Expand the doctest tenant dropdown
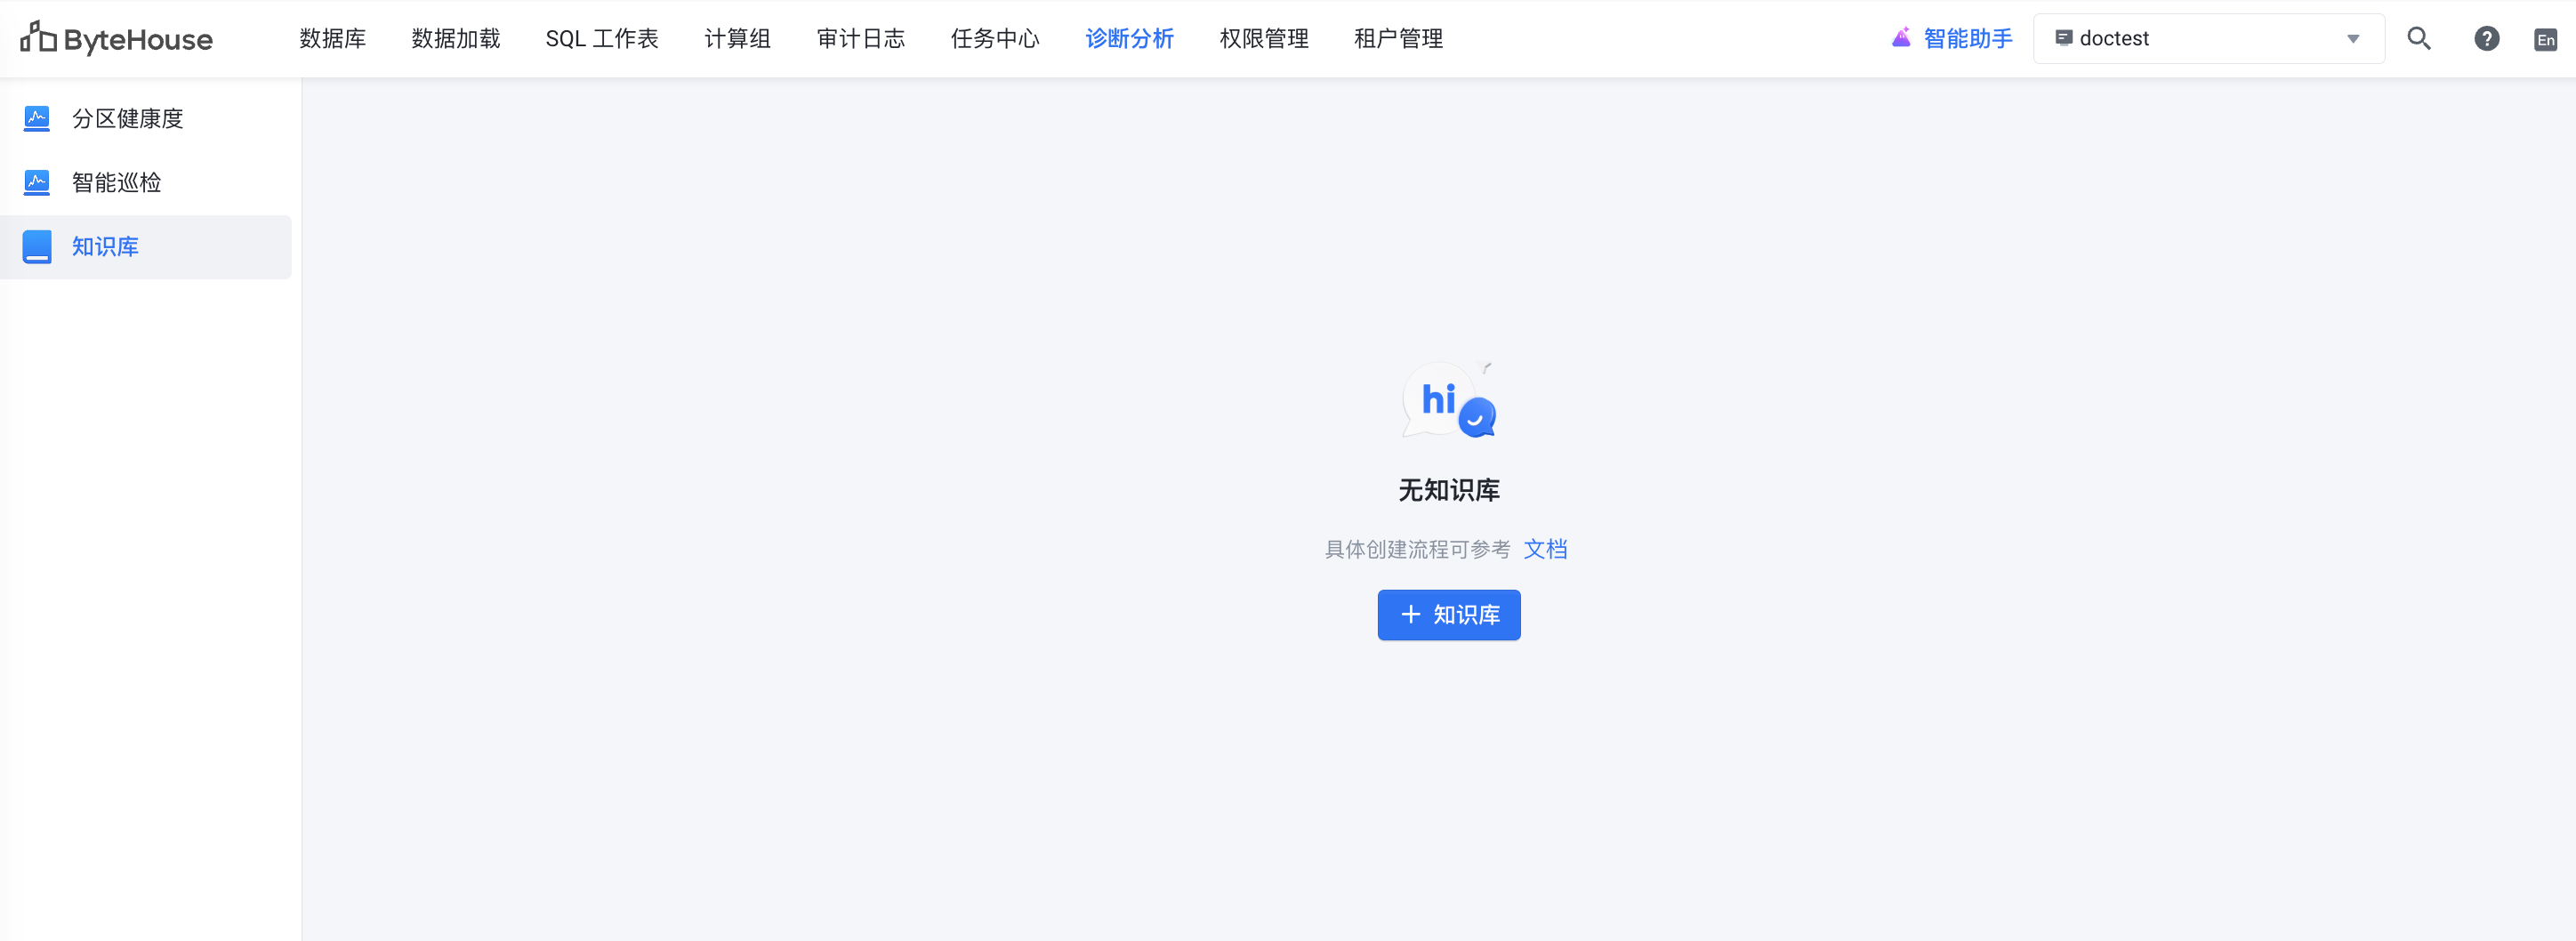Image resolution: width=2576 pixels, height=941 pixels. tap(2209, 38)
